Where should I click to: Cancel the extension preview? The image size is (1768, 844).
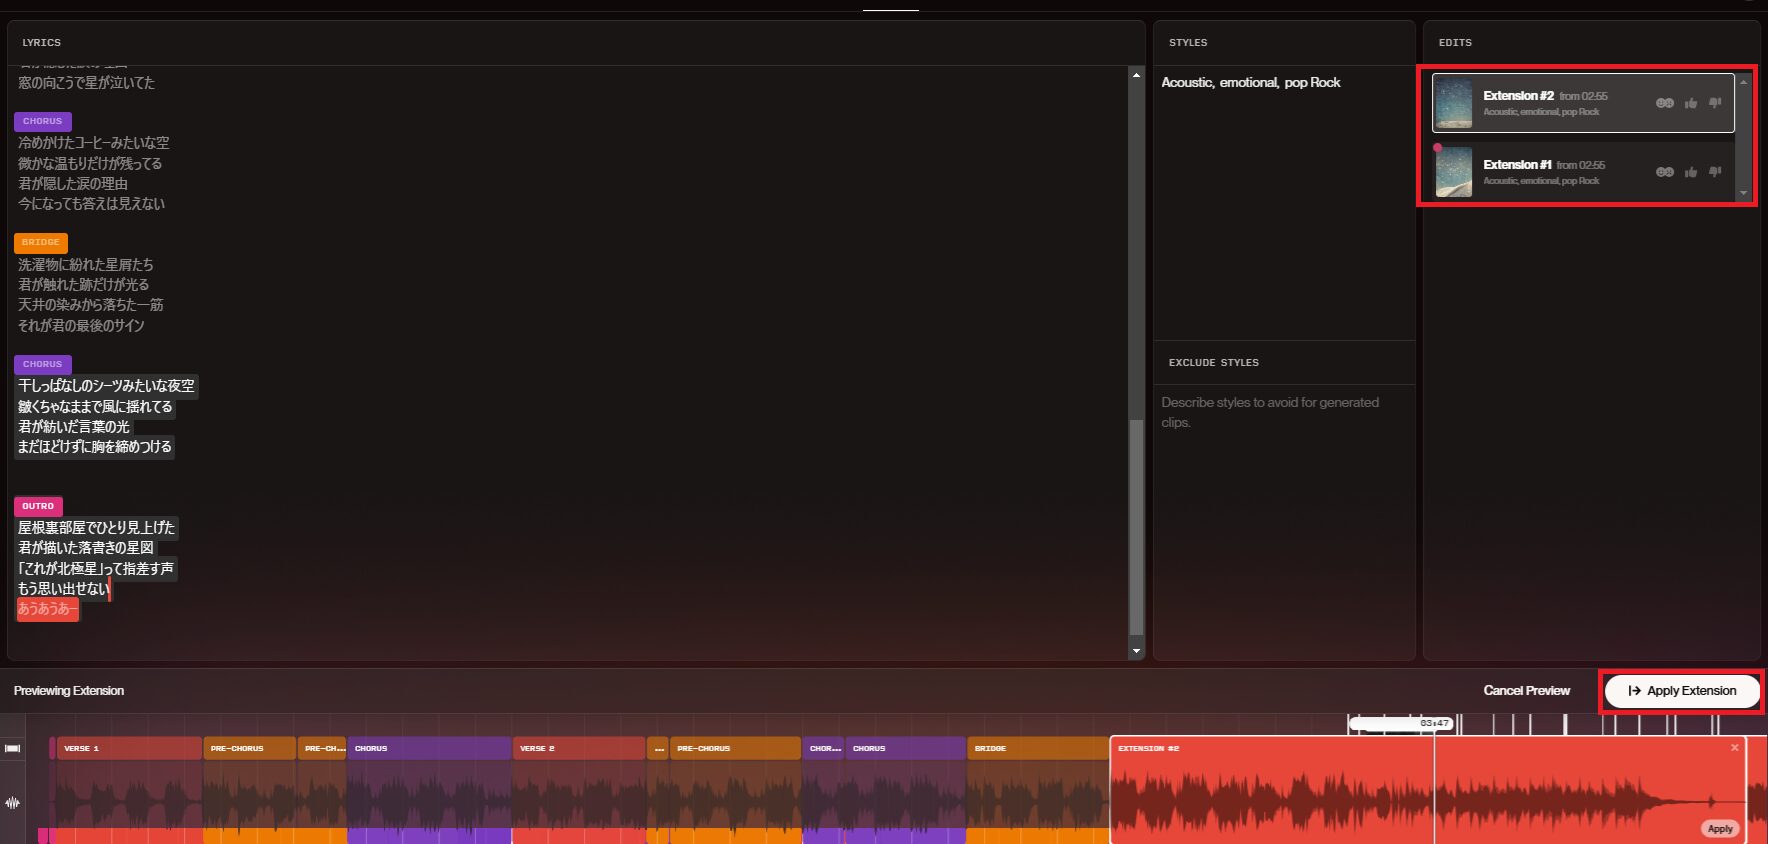click(1526, 691)
